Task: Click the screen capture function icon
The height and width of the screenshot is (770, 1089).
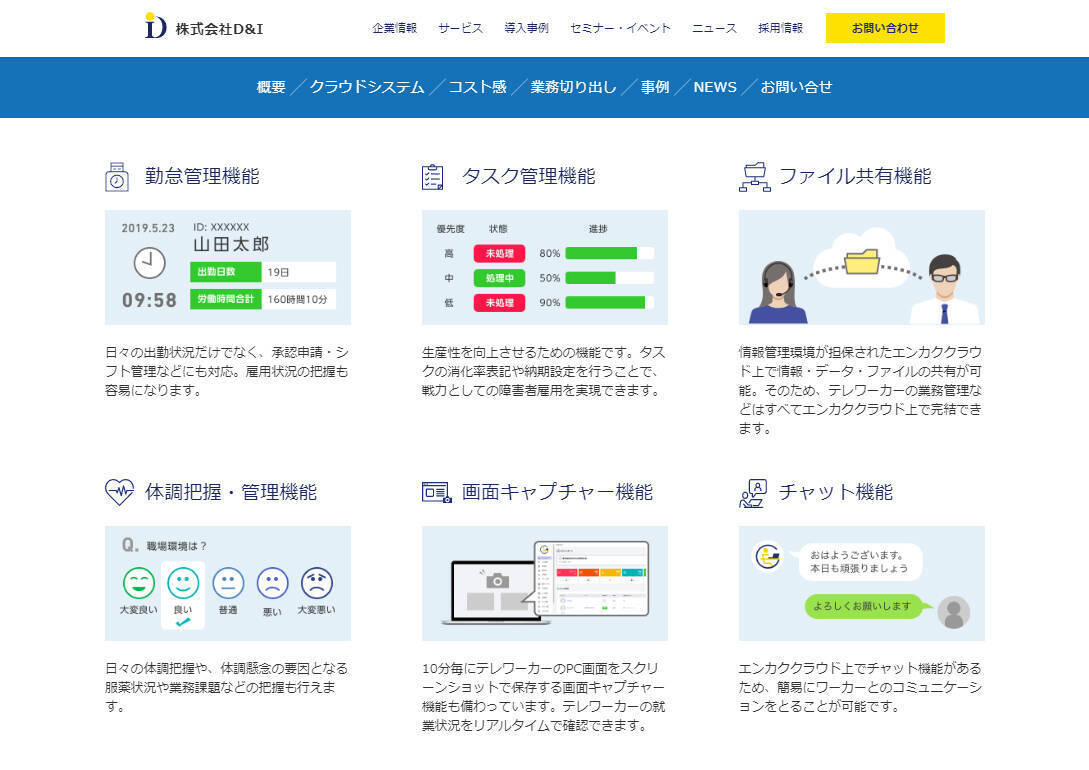Action: [x=436, y=492]
